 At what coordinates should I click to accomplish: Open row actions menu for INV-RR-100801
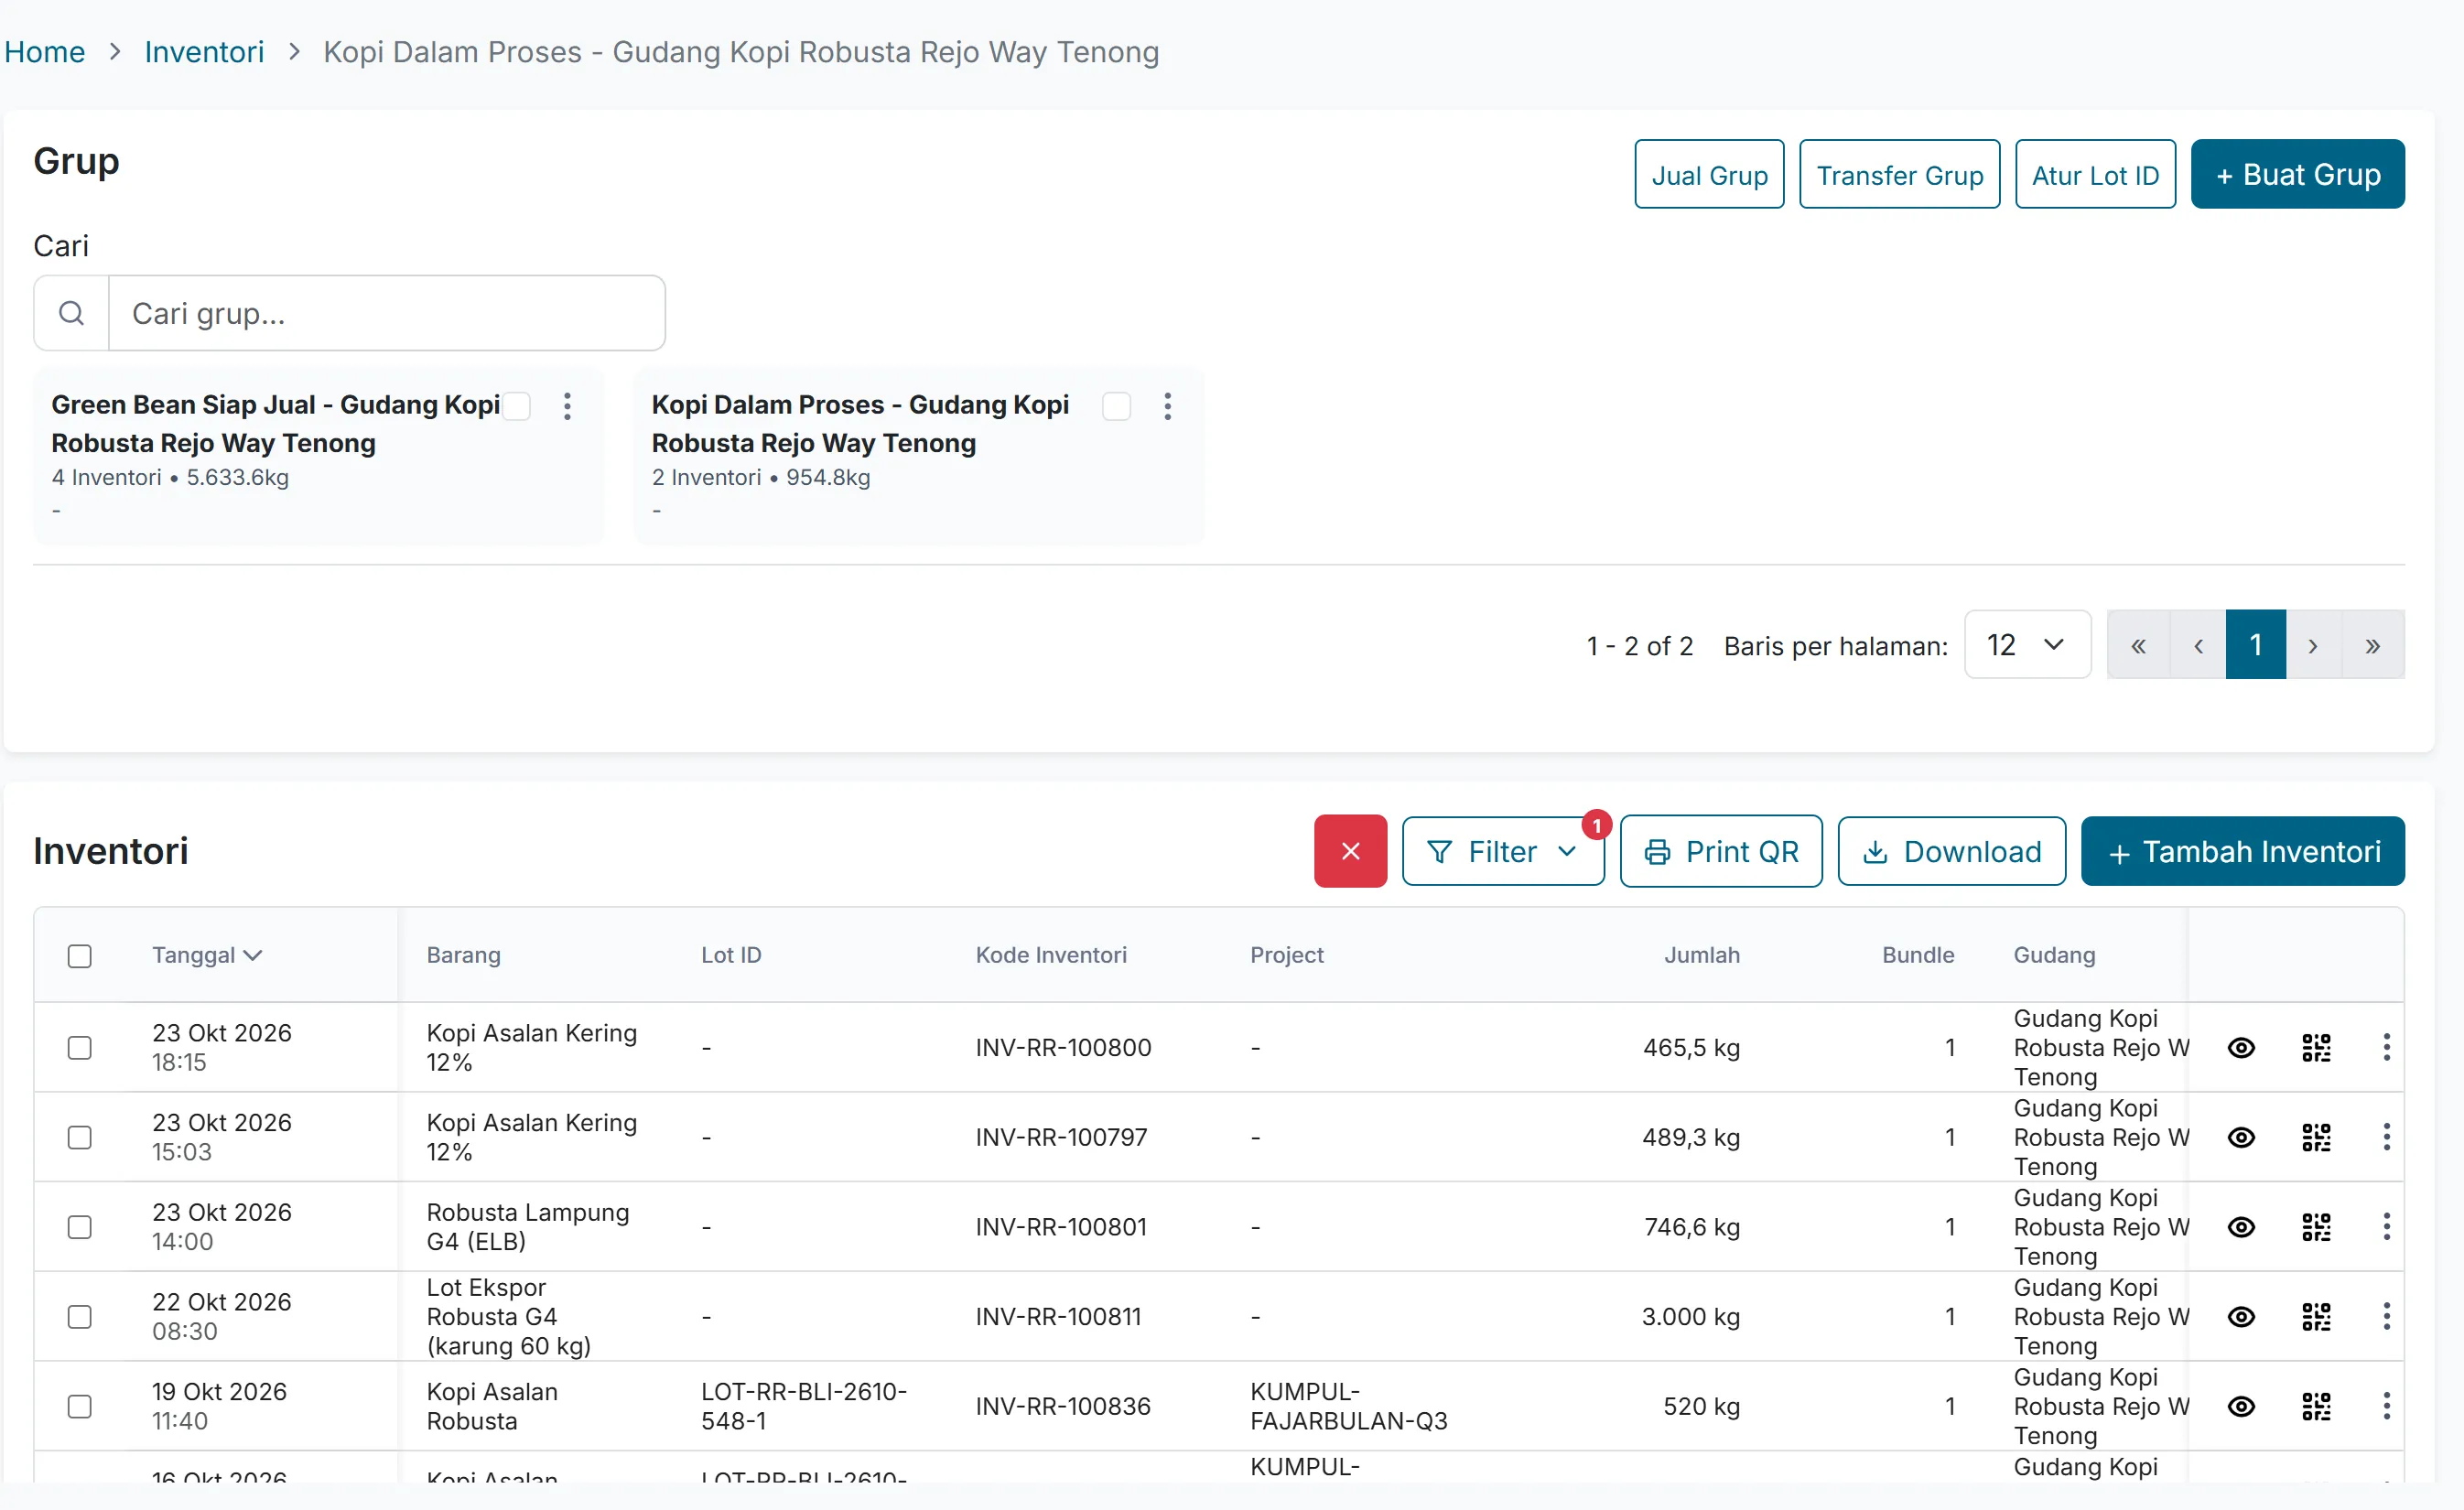[2387, 1227]
